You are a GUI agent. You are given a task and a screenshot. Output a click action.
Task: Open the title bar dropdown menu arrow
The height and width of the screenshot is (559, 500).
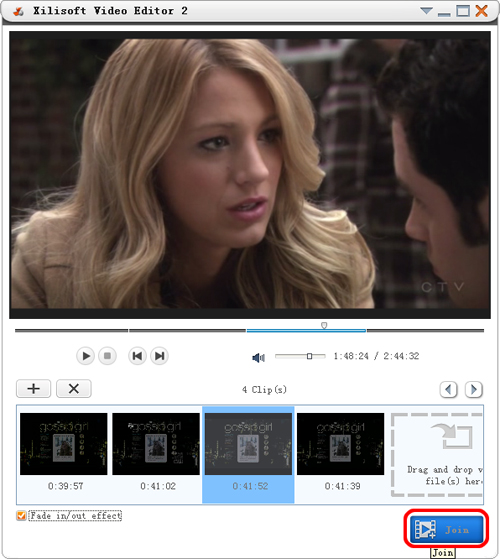click(x=426, y=11)
